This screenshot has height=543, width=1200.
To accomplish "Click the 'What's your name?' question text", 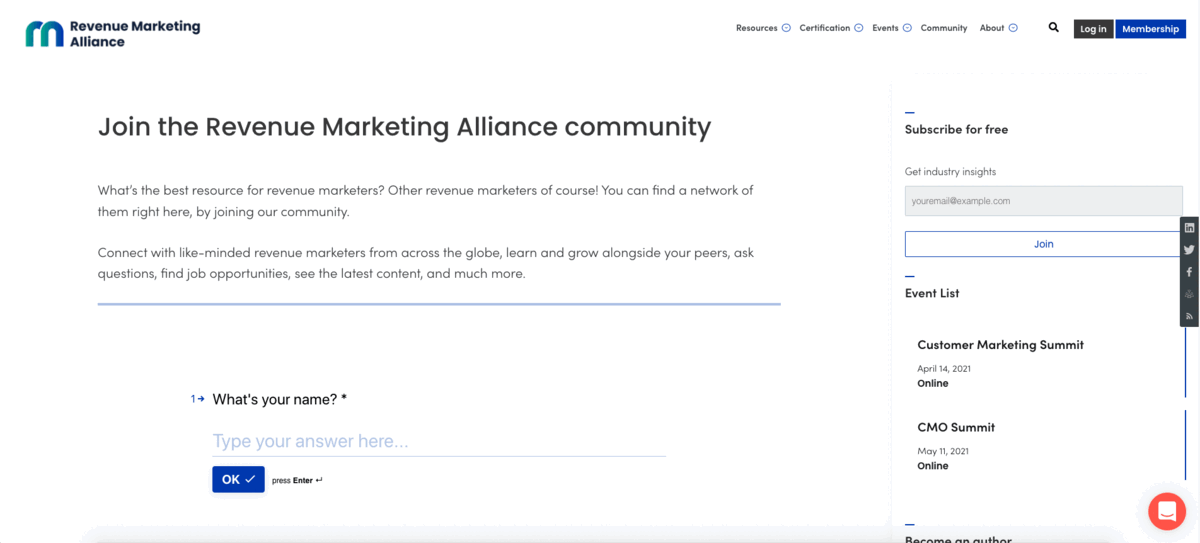I will 280,399.
